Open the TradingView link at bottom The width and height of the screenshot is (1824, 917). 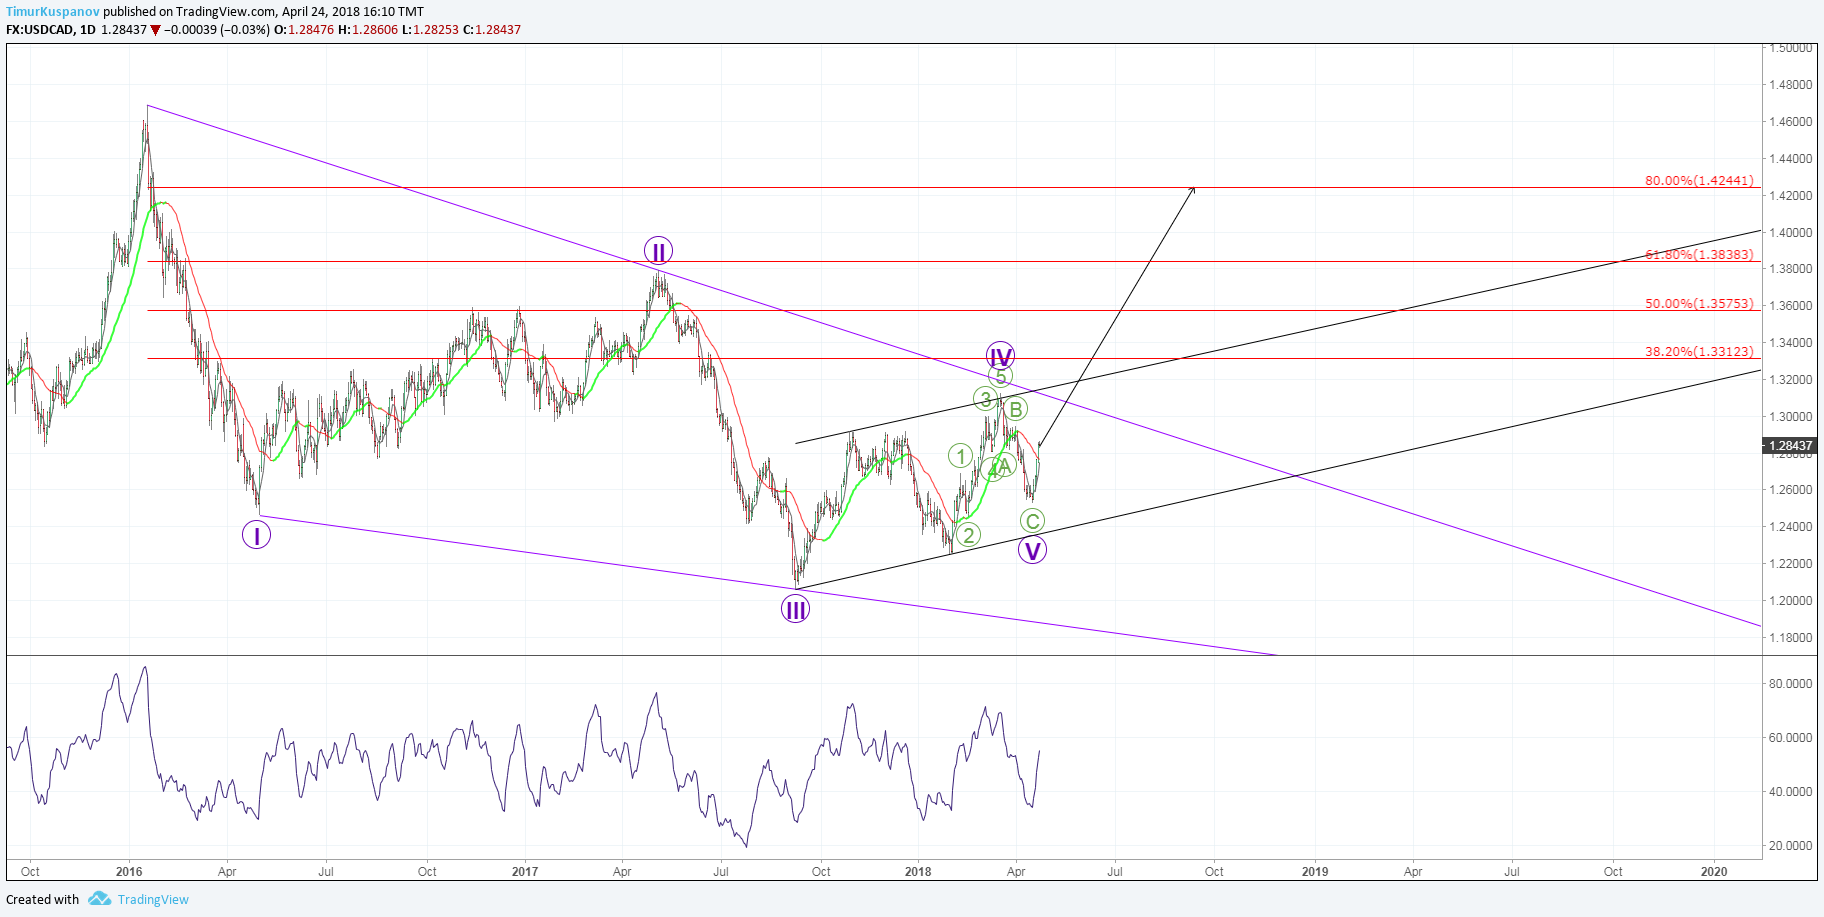153,899
